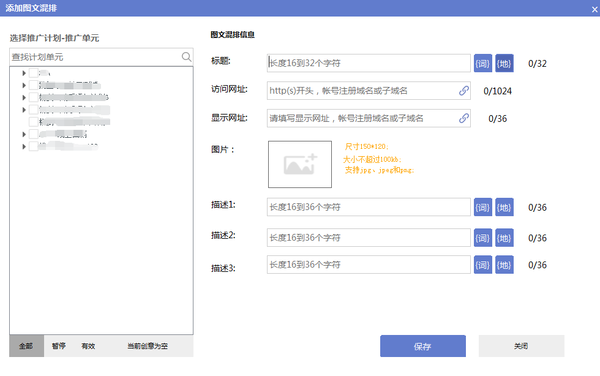This screenshot has height=376, width=600.
Task: Click the 图文混排信息 section heading
Action: [x=233, y=34]
